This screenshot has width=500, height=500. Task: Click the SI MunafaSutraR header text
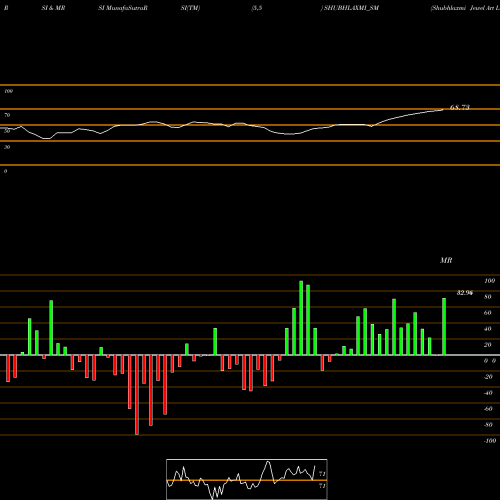pyautogui.click(x=123, y=8)
